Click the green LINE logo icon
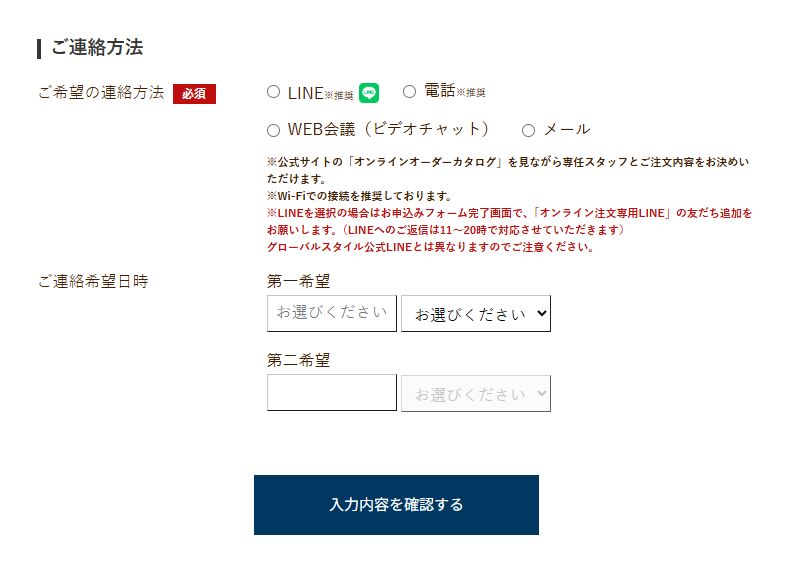 pyautogui.click(x=369, y=93)
